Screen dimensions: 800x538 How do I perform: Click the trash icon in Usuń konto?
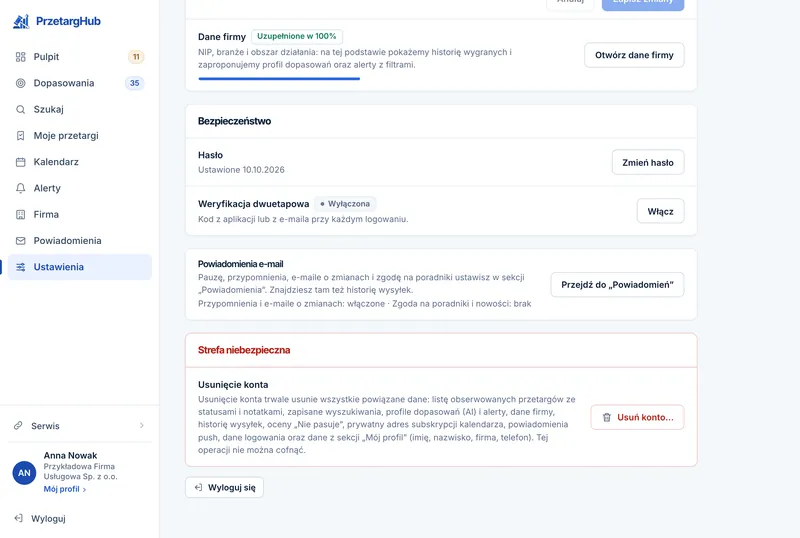(x=607, y=417)
